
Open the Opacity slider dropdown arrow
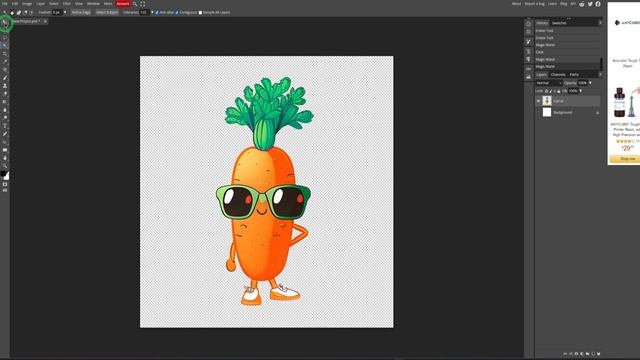590,83
